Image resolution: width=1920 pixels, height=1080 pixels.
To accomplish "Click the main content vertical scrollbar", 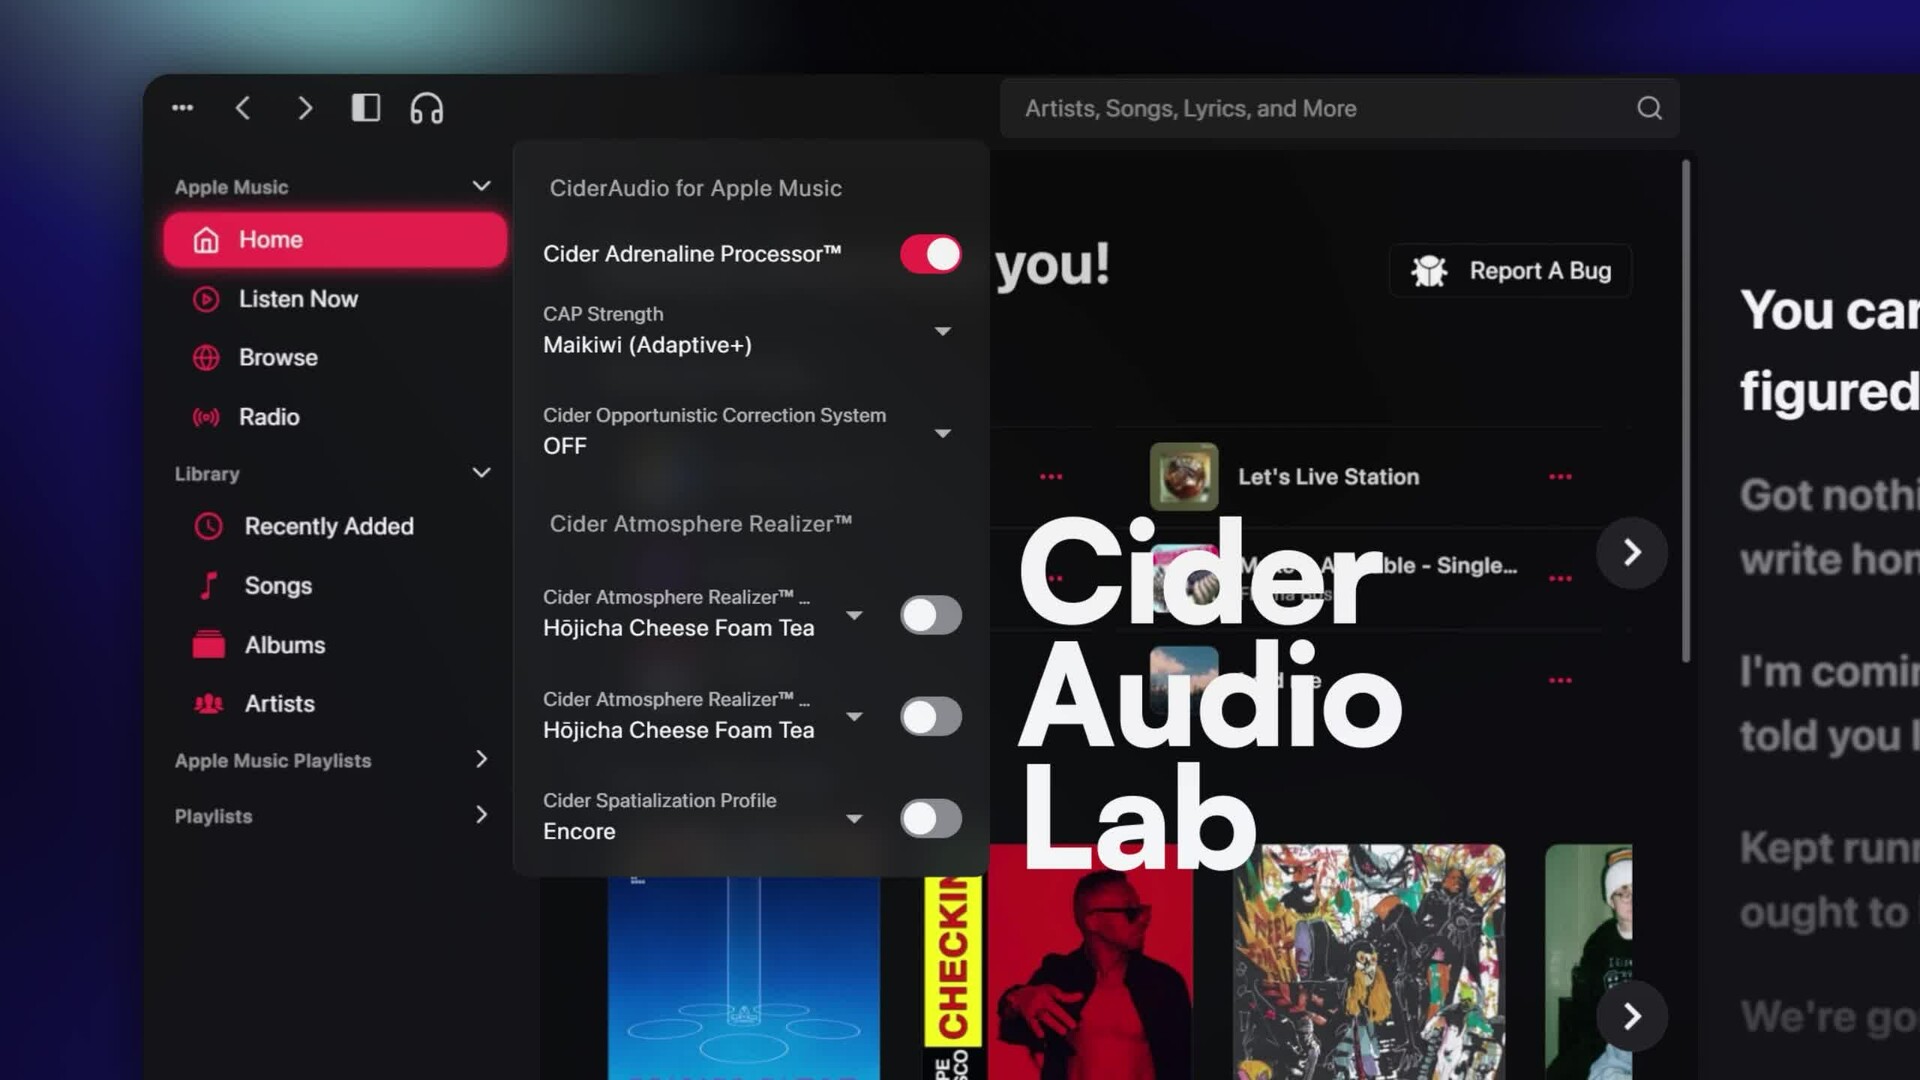I will [1686, 410].
